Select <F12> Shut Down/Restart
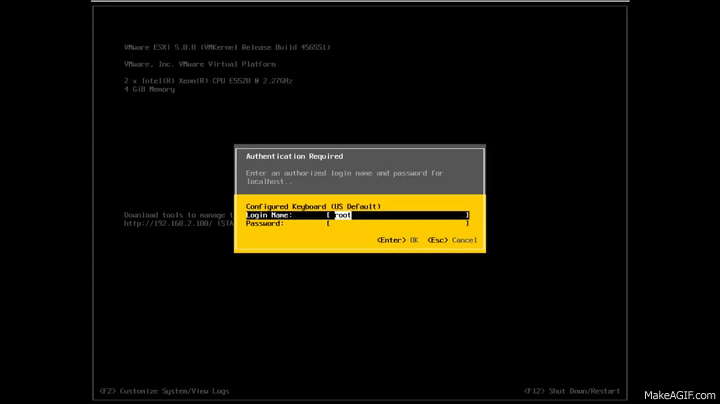 point(572,390)
